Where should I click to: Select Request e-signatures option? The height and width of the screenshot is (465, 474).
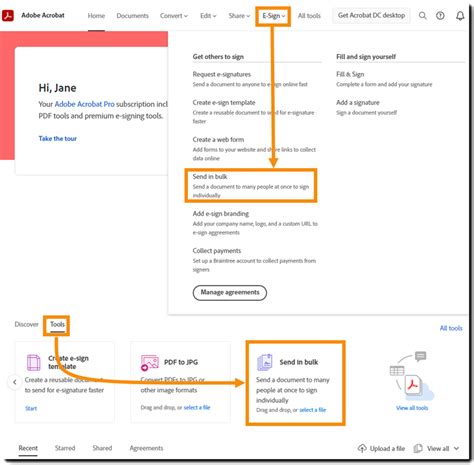pyautogui.click(x=222, y=74)
